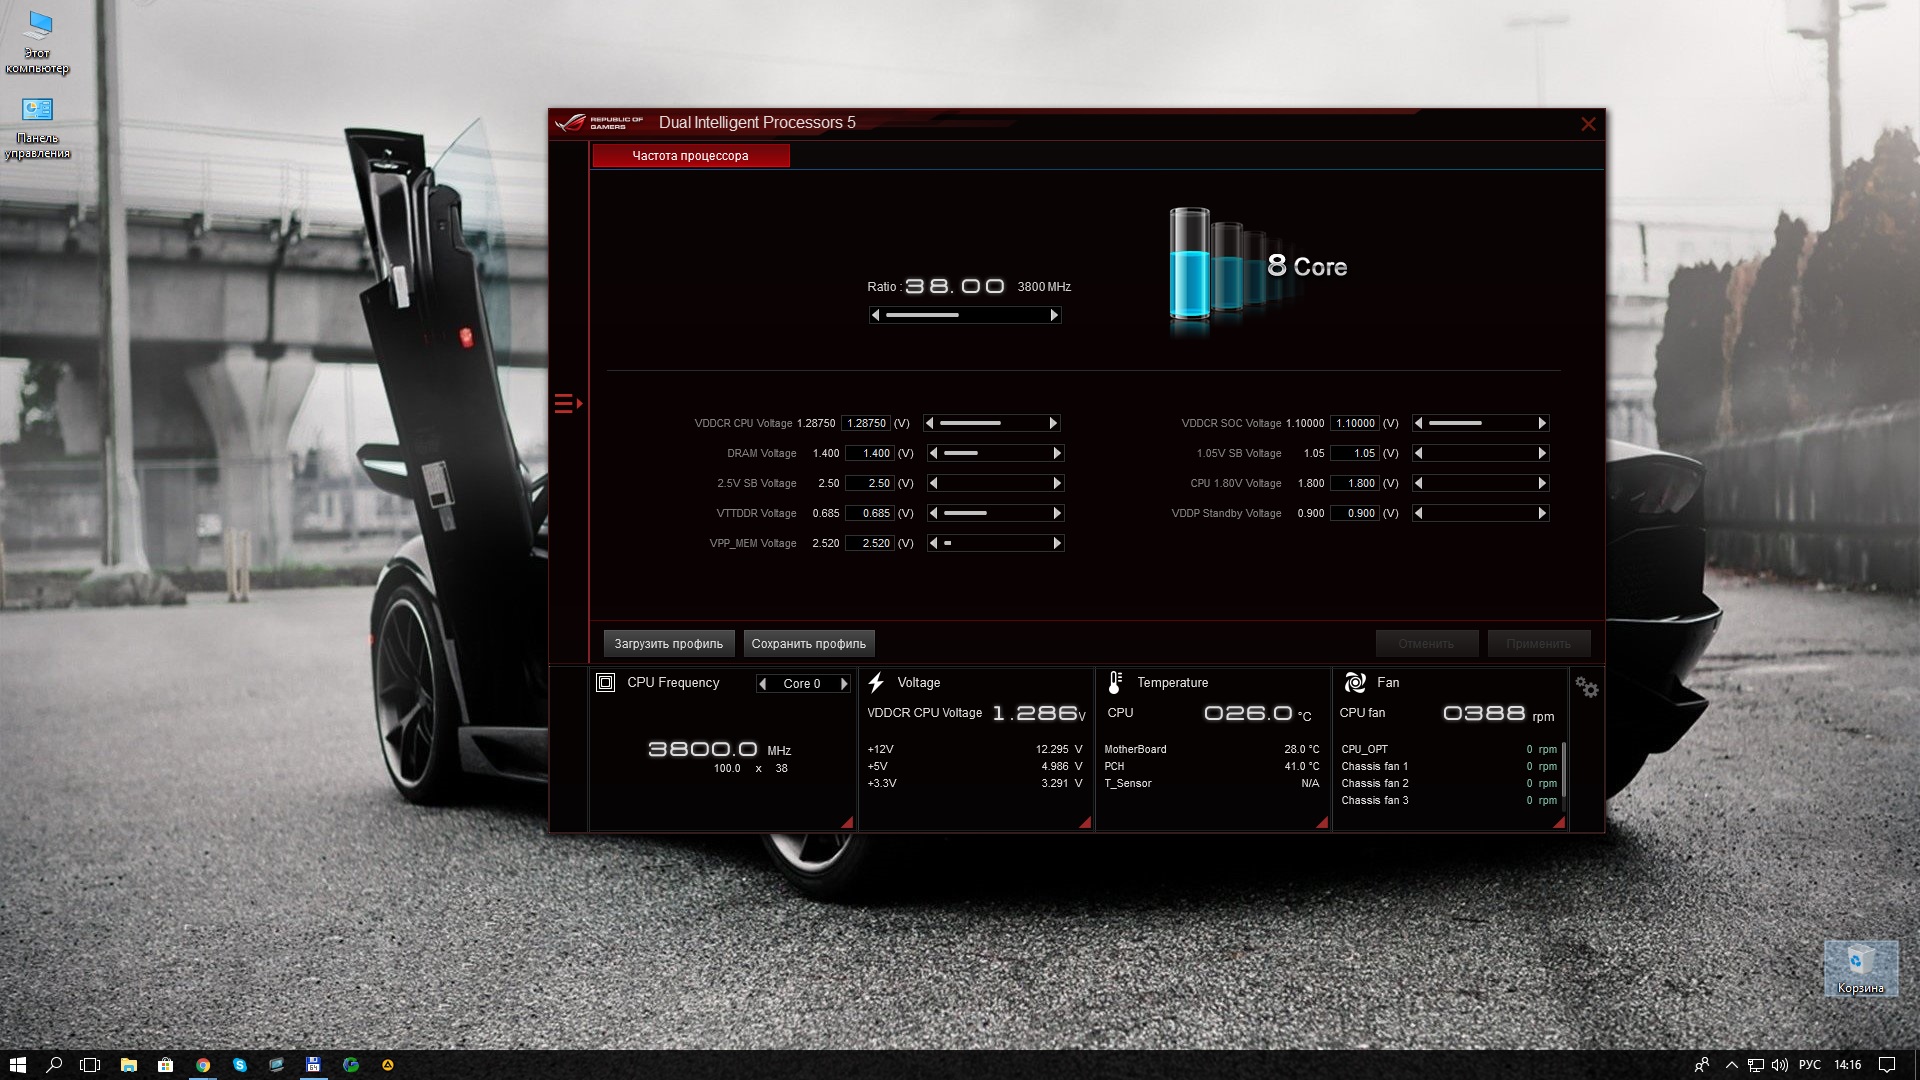Click the Temperature thermometer icon
The width and height of the screenshot is (1920, 1080).
1115,682
